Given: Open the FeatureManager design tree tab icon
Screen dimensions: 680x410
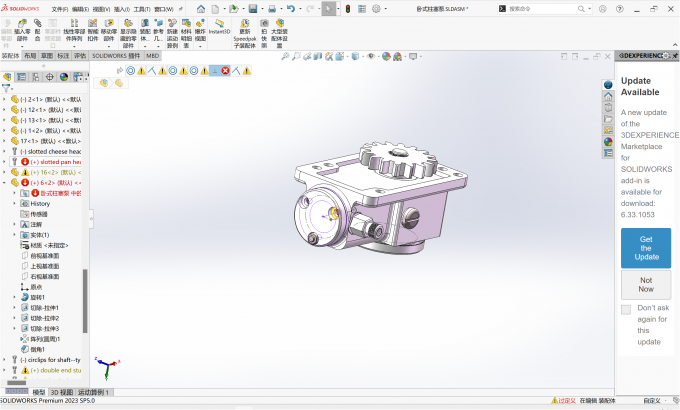Looking at the screenshot, I should 7,77.
